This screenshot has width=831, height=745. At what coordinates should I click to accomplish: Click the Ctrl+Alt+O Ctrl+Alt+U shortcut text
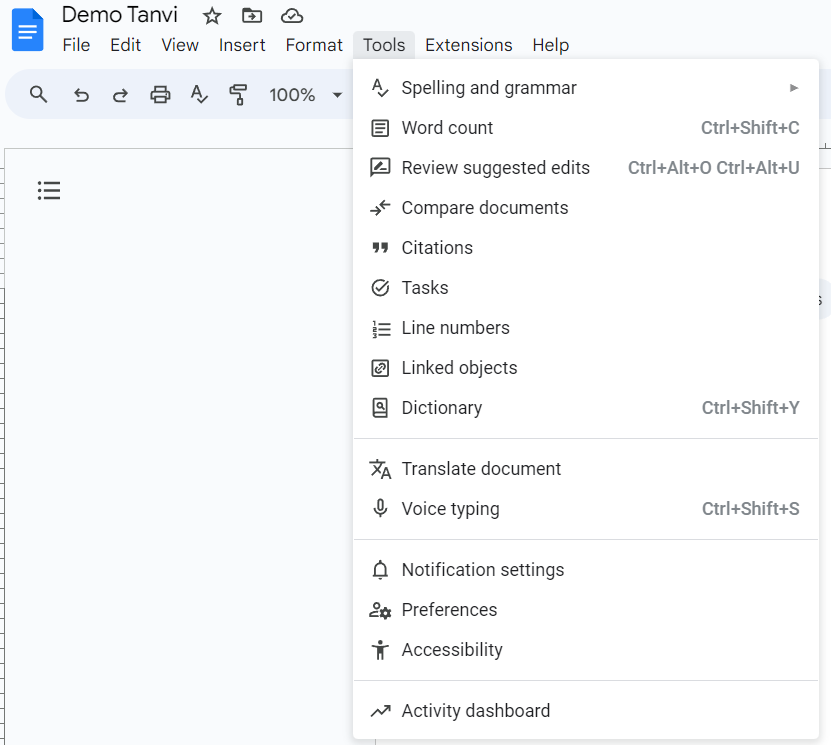coord(713,168)
